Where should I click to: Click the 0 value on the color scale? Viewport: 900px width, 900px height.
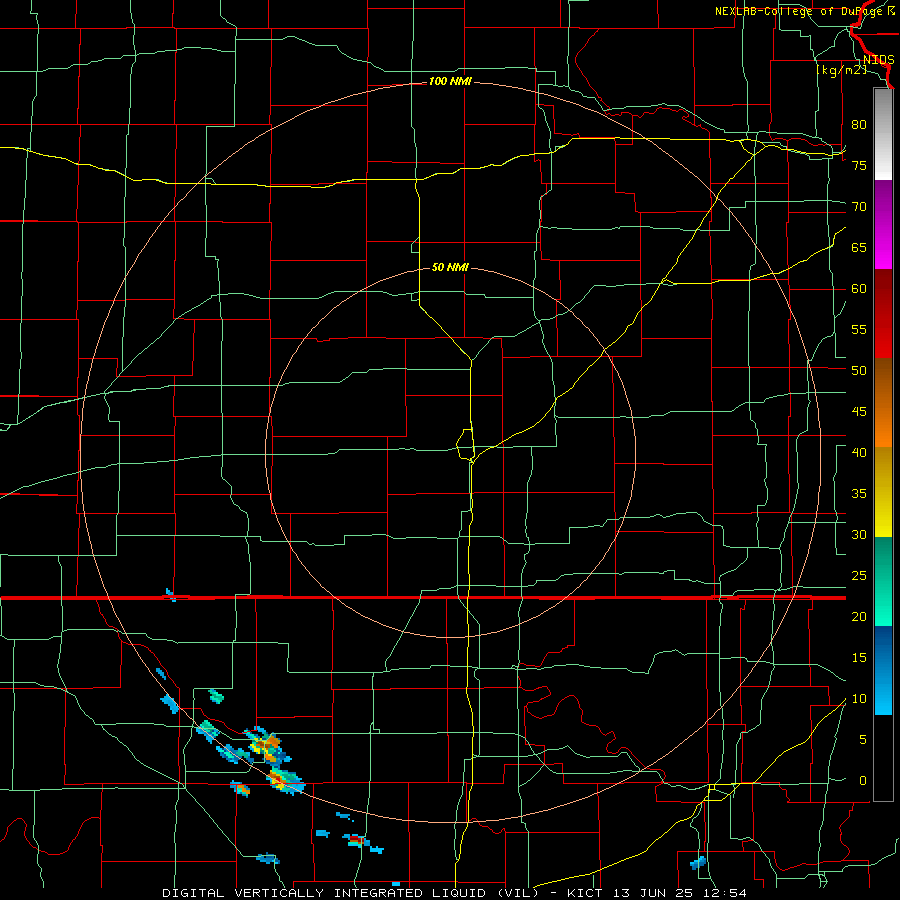point(863,781)
